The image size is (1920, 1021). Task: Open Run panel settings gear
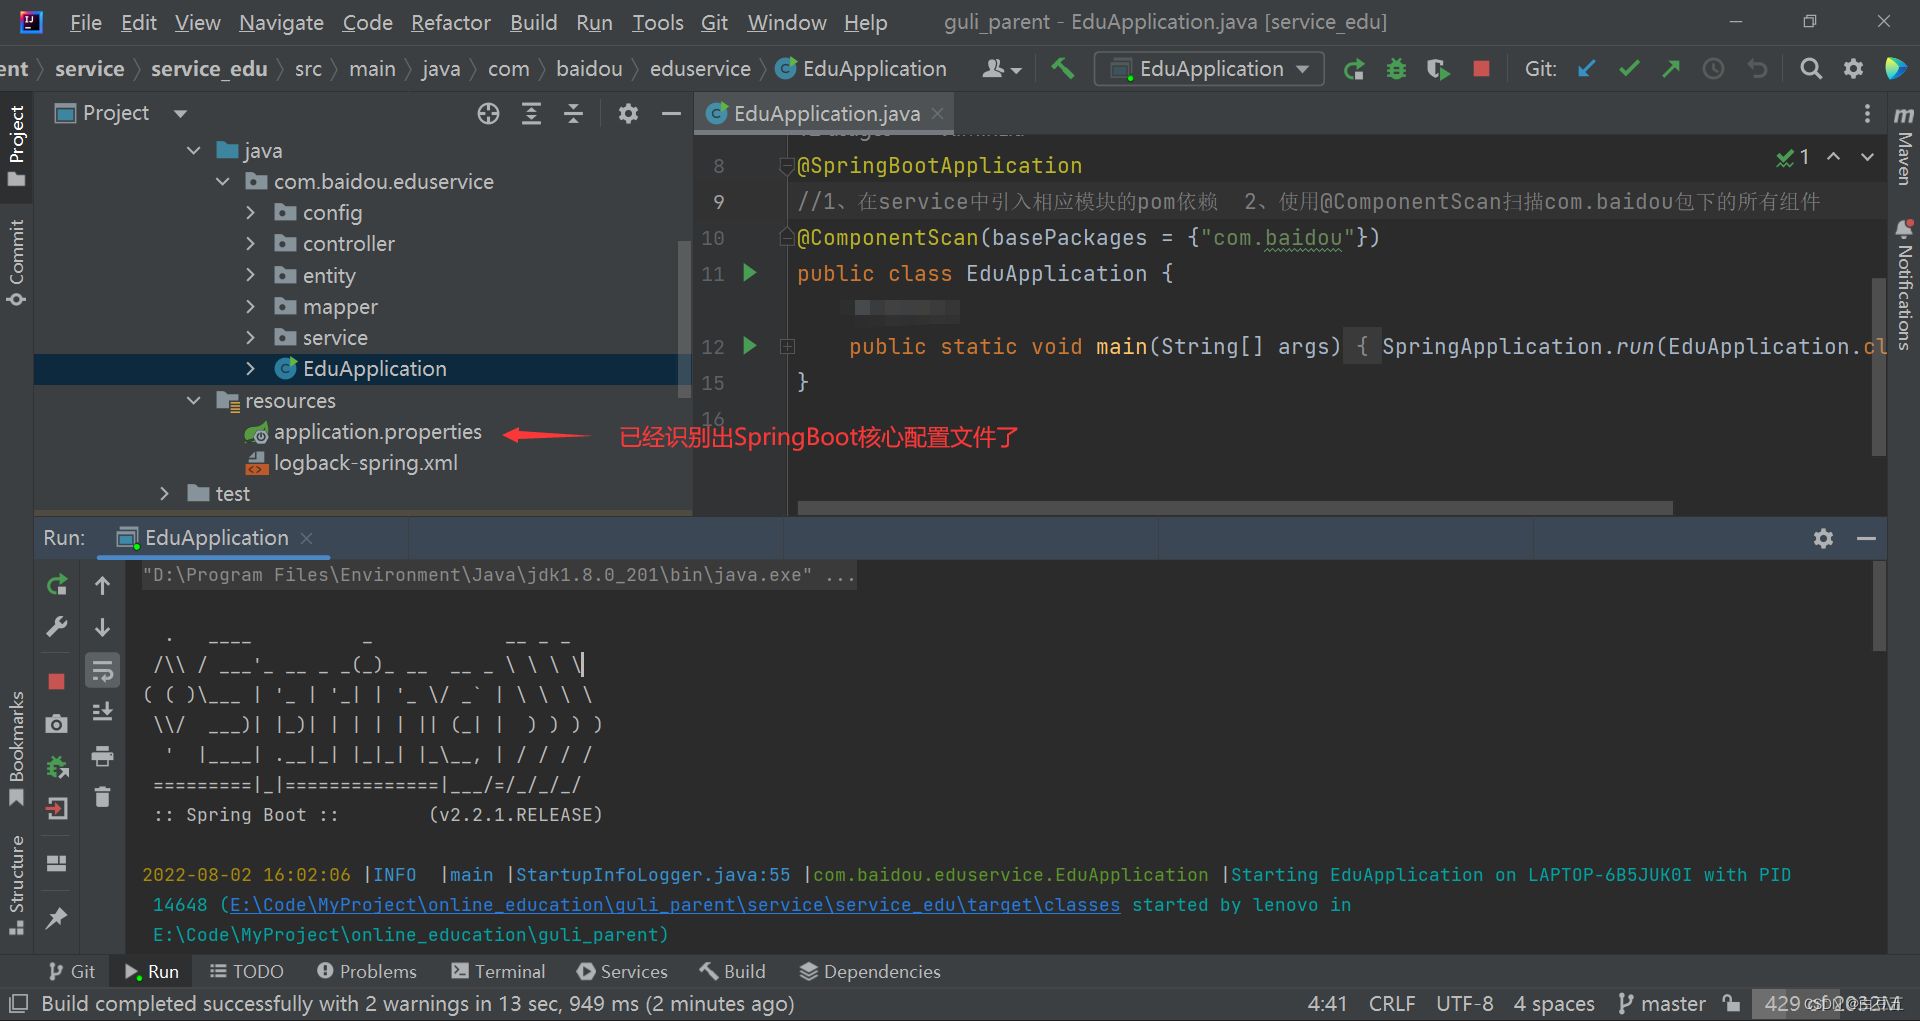click(1823, 538)
